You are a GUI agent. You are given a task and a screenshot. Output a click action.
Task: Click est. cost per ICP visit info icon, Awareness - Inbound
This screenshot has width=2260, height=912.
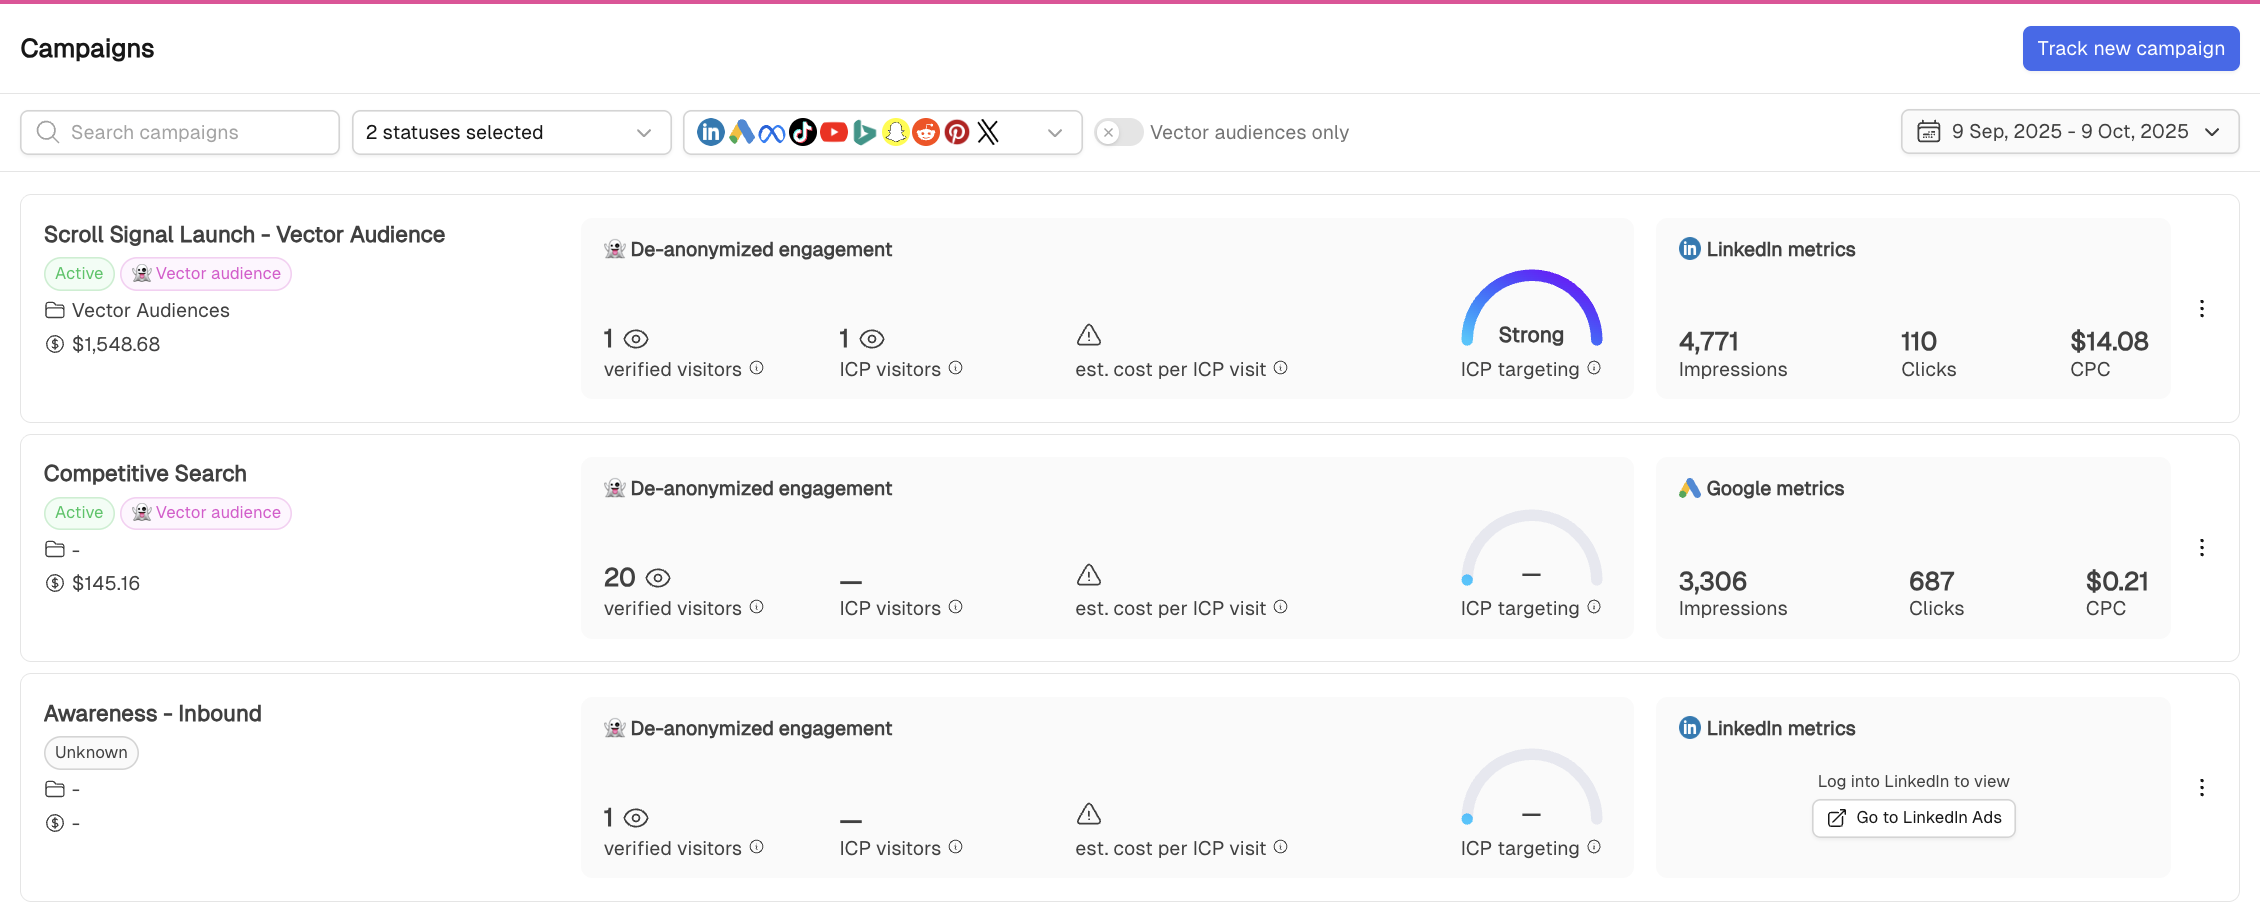click(x=1281, y=847)
